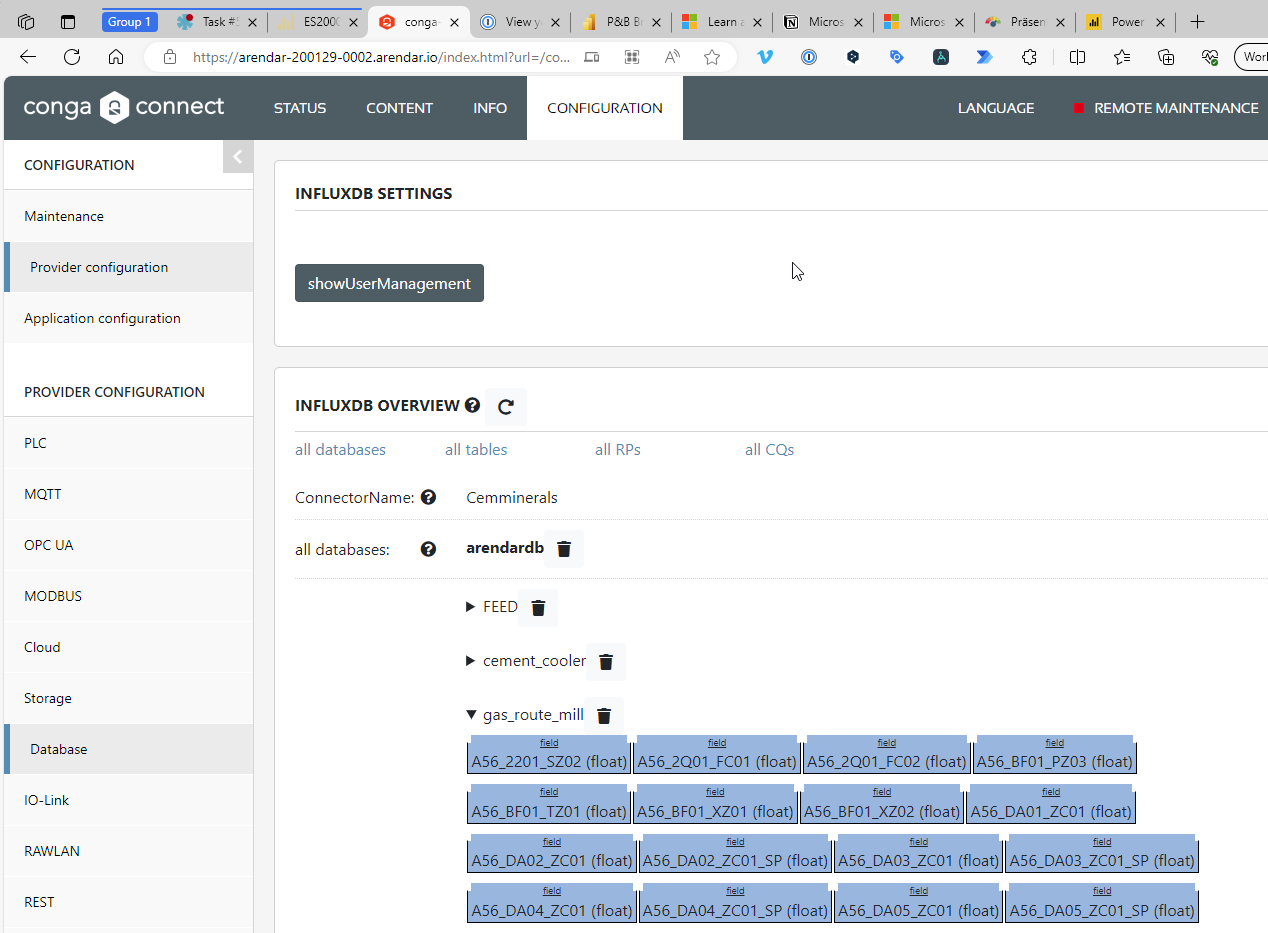Open the Cloud provider configuration

pyautogui.click(x=128, y=647)
